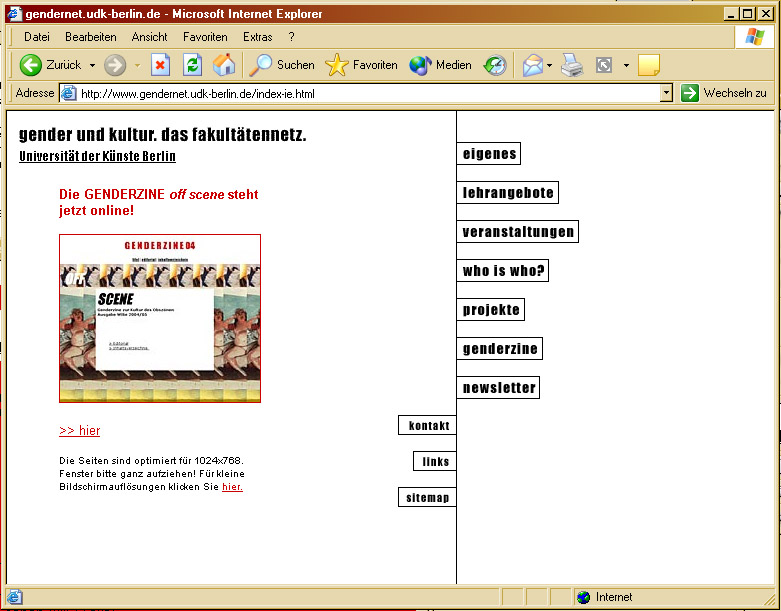
Task: Click the Windows flag logo
Action: pyautogui.click(x=755, y=37)
